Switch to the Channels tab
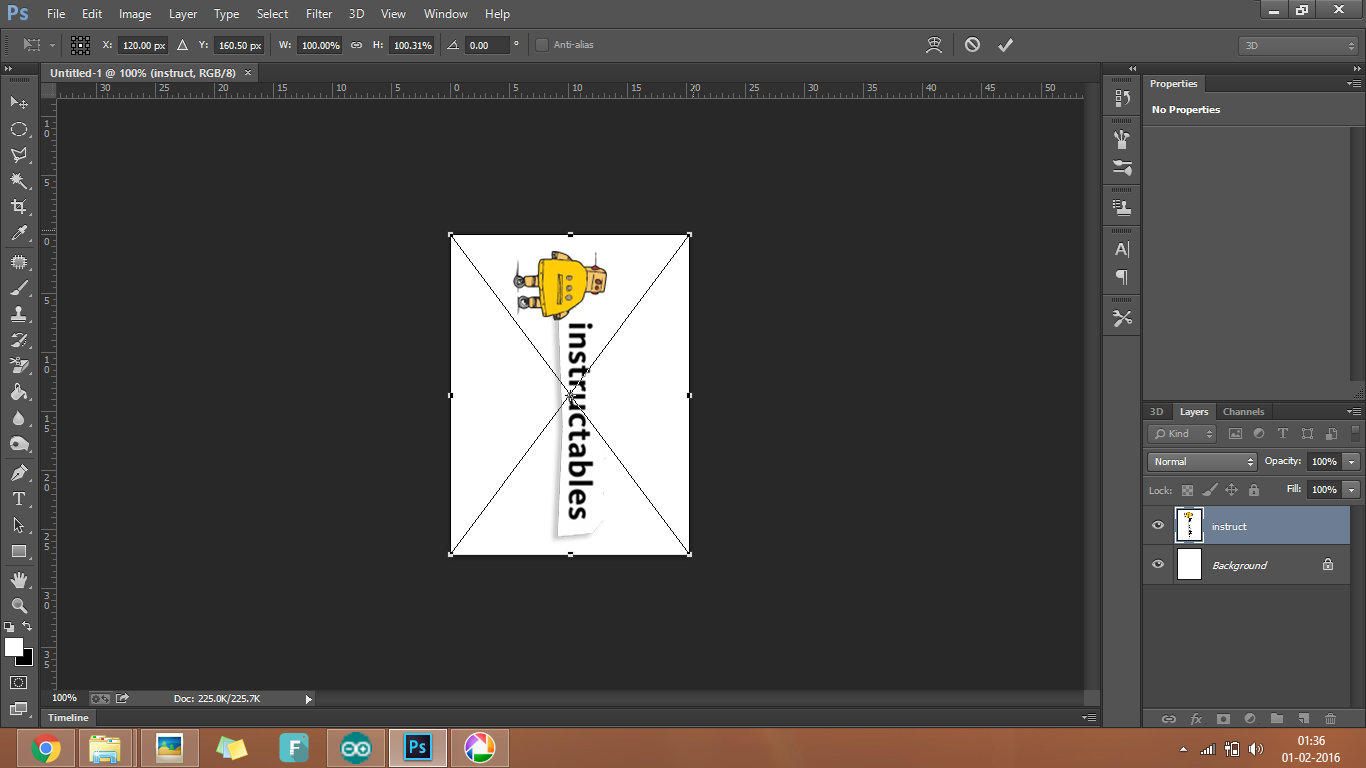 1244,412
